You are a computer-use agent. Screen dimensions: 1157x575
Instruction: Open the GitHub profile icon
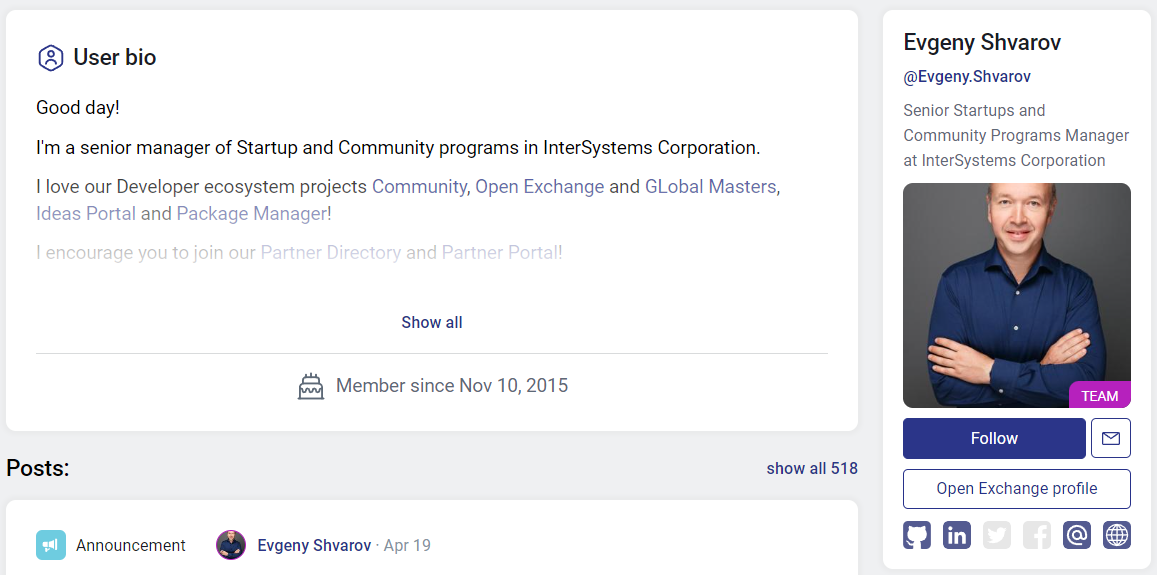click(917, 535)
